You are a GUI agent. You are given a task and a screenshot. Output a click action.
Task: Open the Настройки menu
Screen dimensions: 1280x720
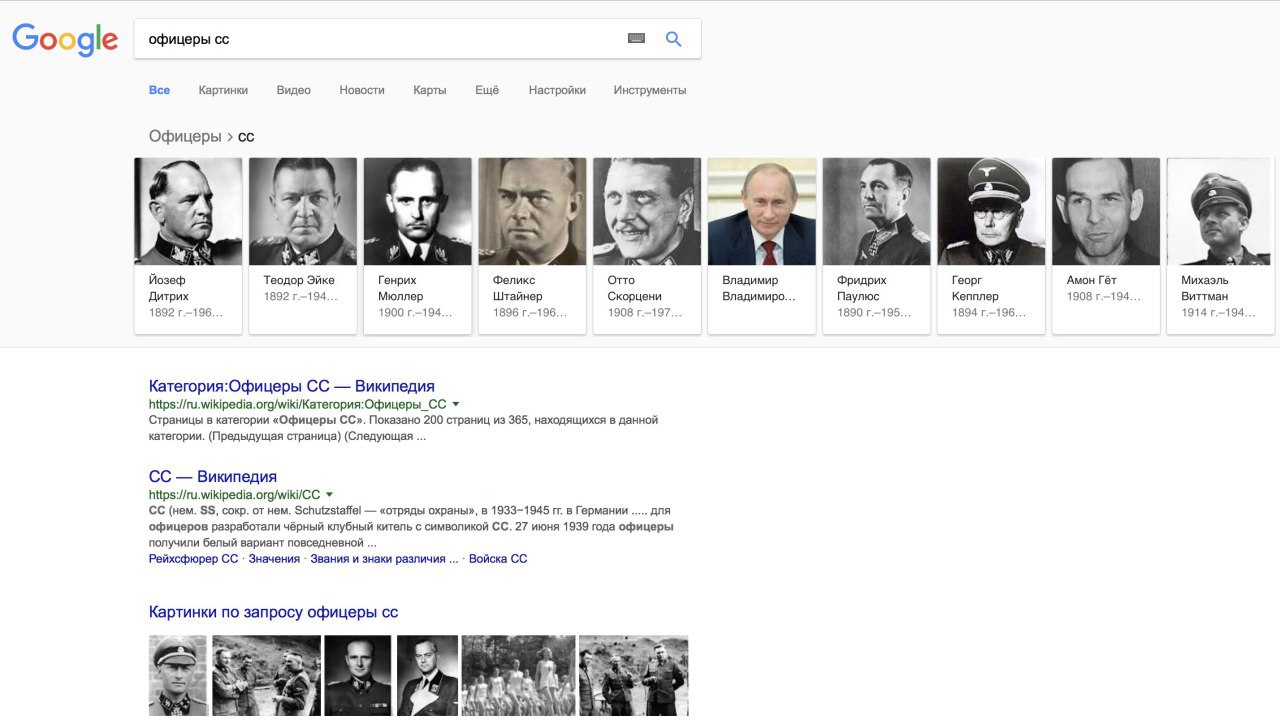click(557, 90)
